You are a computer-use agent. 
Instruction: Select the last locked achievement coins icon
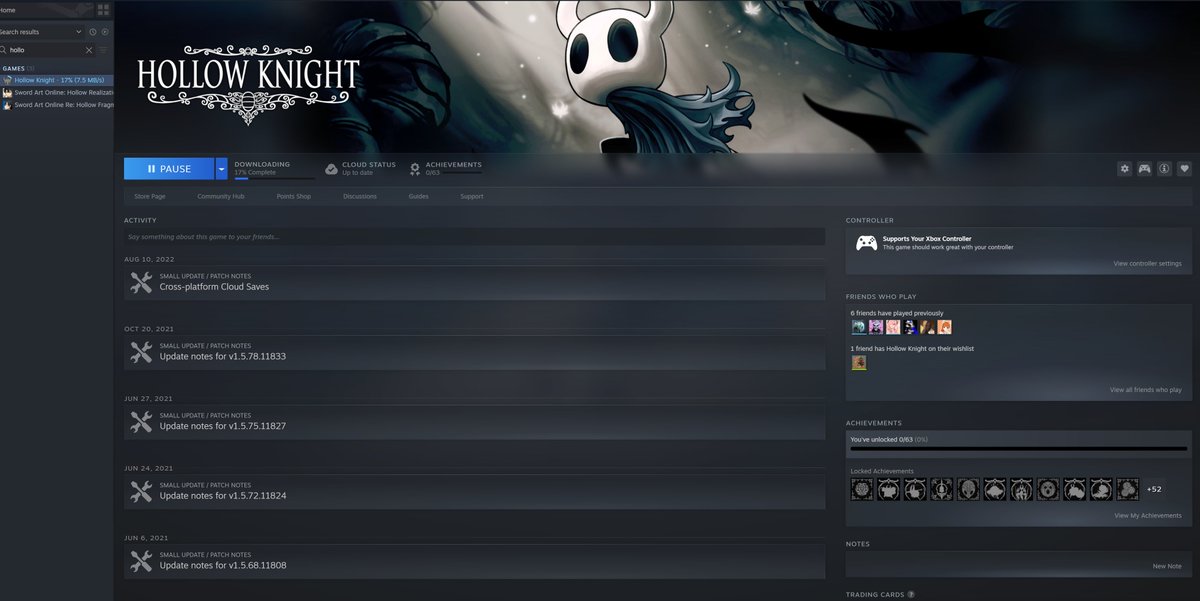(1128, 489)
